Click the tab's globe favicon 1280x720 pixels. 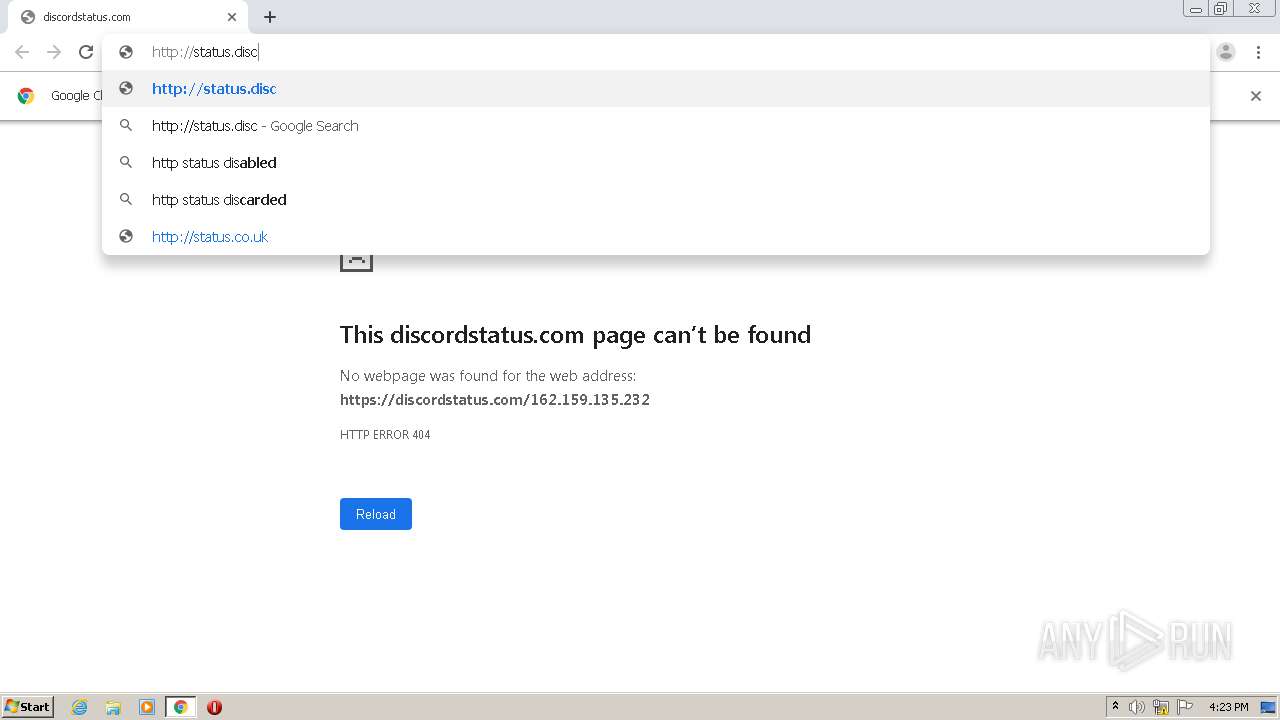pyautogui.click(x=27, y=17)
